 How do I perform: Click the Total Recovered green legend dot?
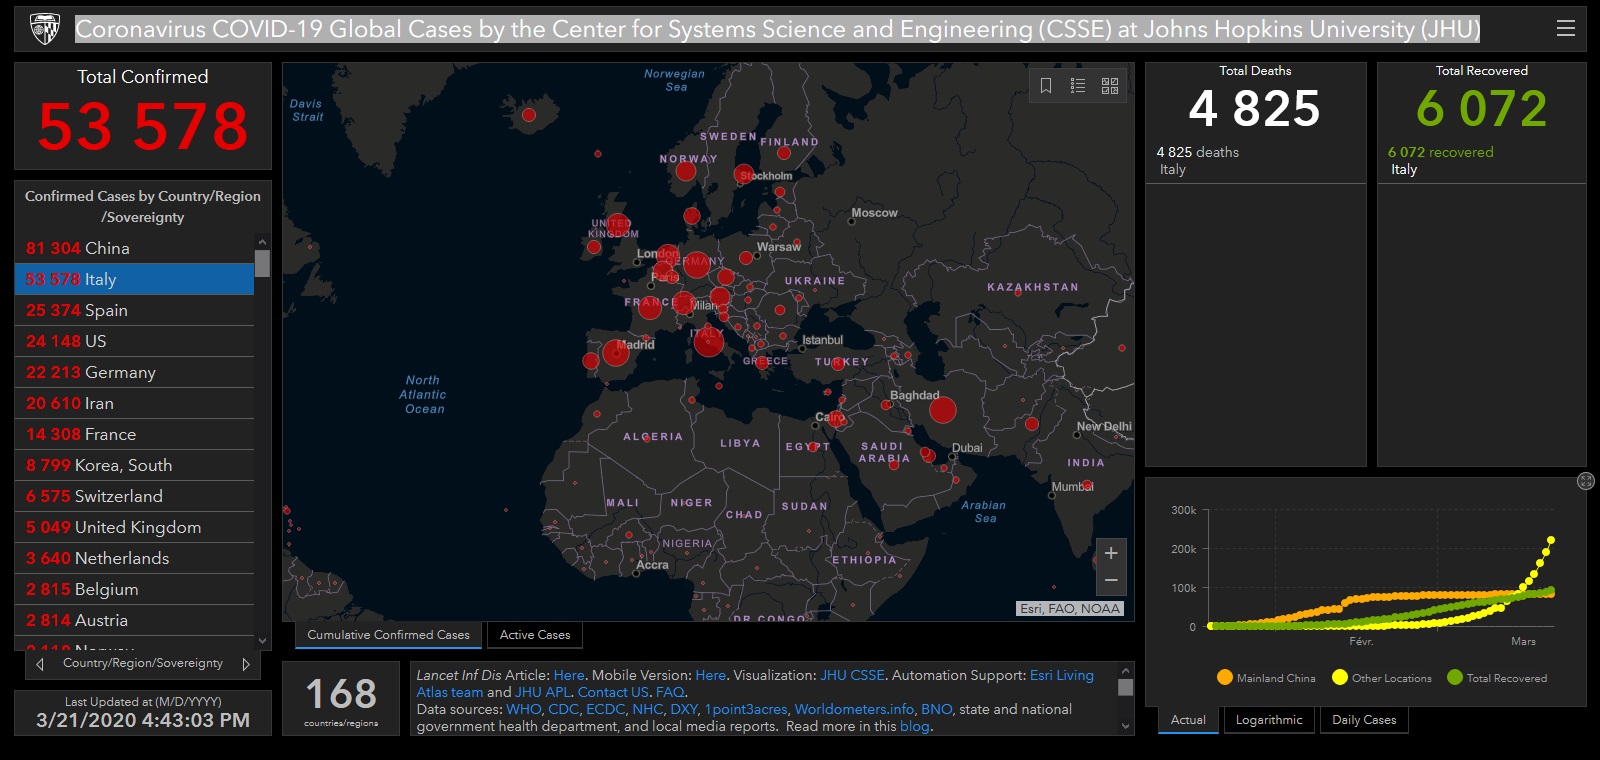[x=1455, y=677]
